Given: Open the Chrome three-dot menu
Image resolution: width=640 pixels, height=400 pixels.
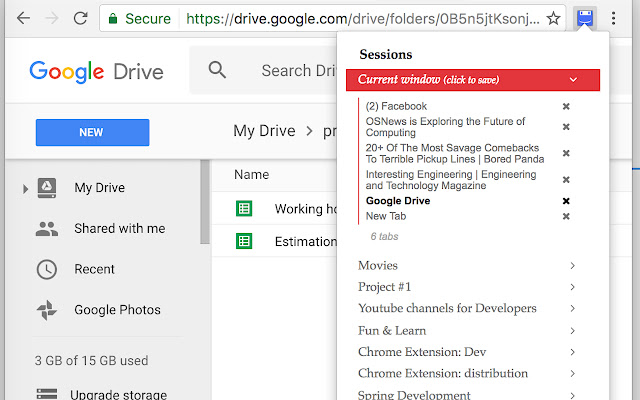Looking at the screenshot, I should (x=614, y=18).
